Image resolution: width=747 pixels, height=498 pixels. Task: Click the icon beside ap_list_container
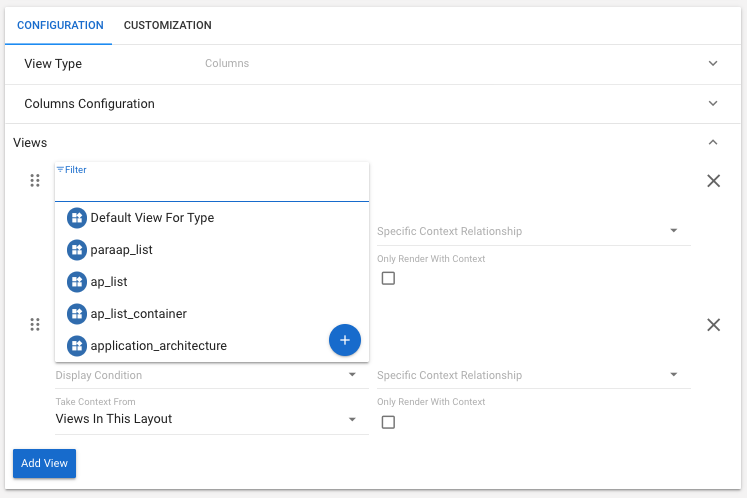[77, 314]
